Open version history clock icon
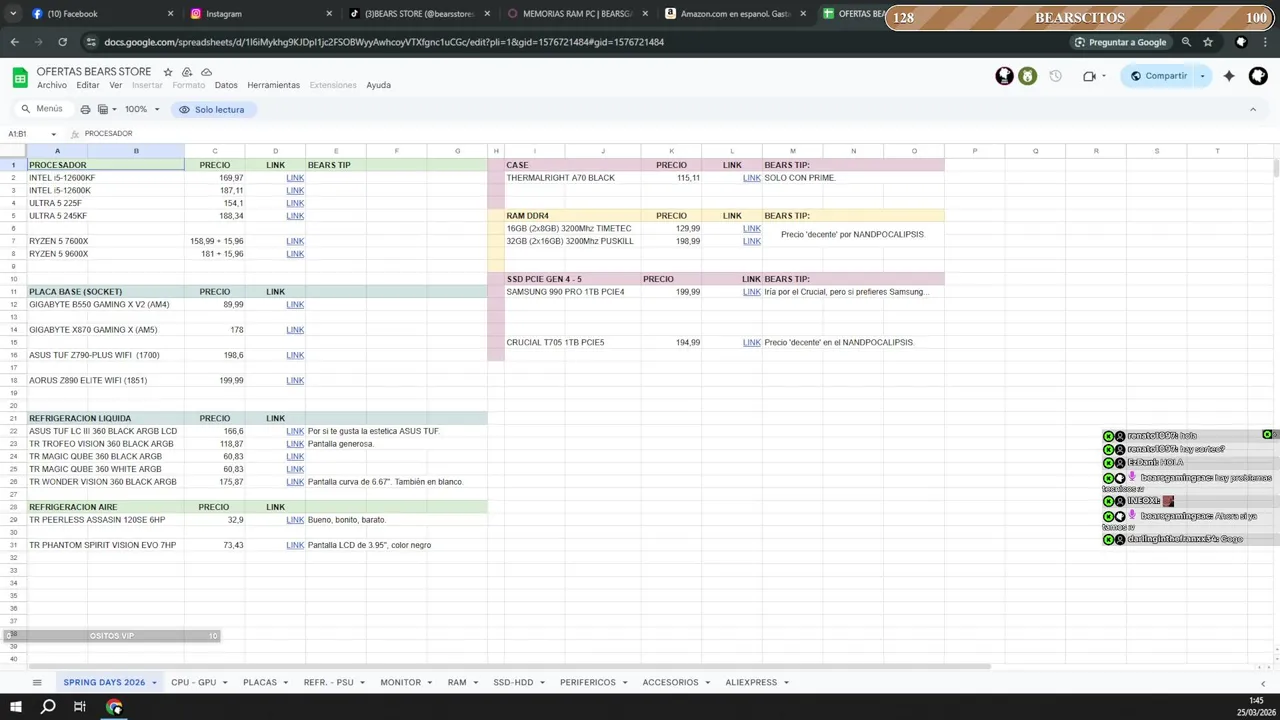This screenshot has height=720, width=1280. pyautogui.click(x=1055, y=76)
